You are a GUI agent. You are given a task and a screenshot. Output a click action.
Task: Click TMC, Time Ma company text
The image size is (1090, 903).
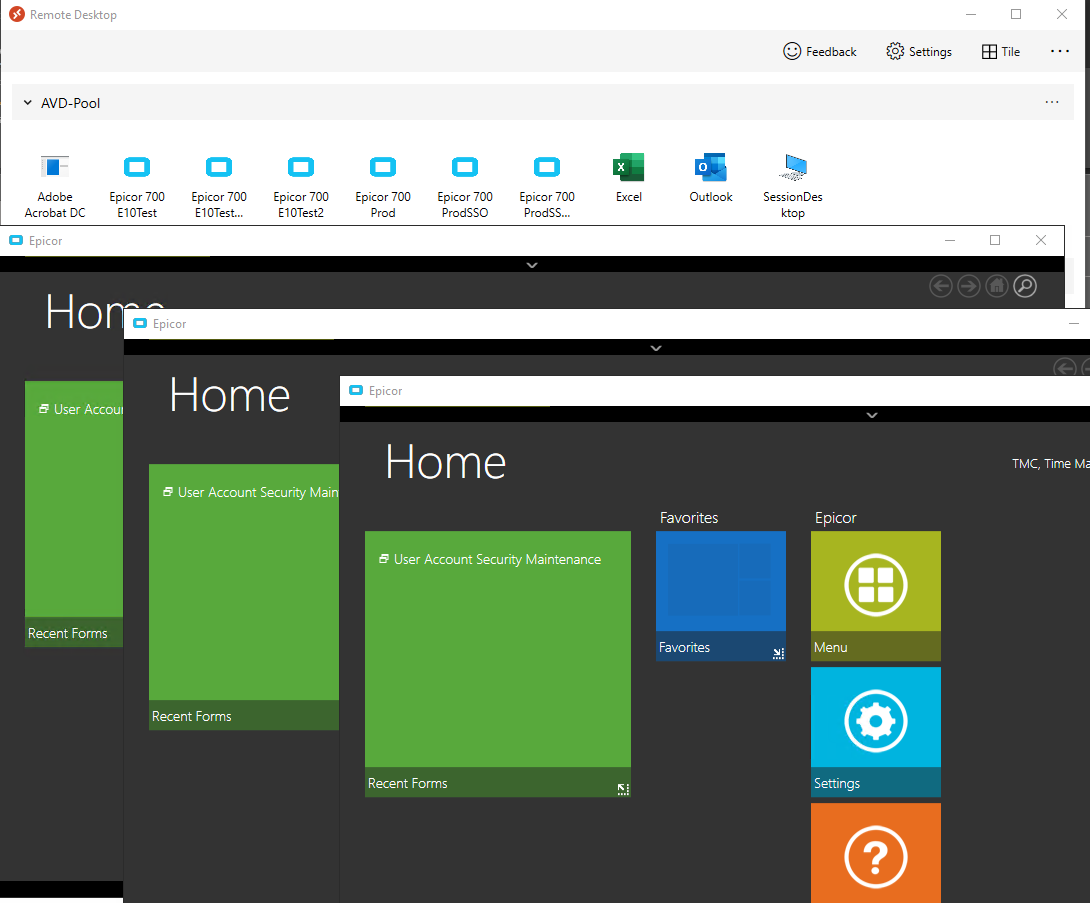pyautogui.click(x=1050, y=464)
